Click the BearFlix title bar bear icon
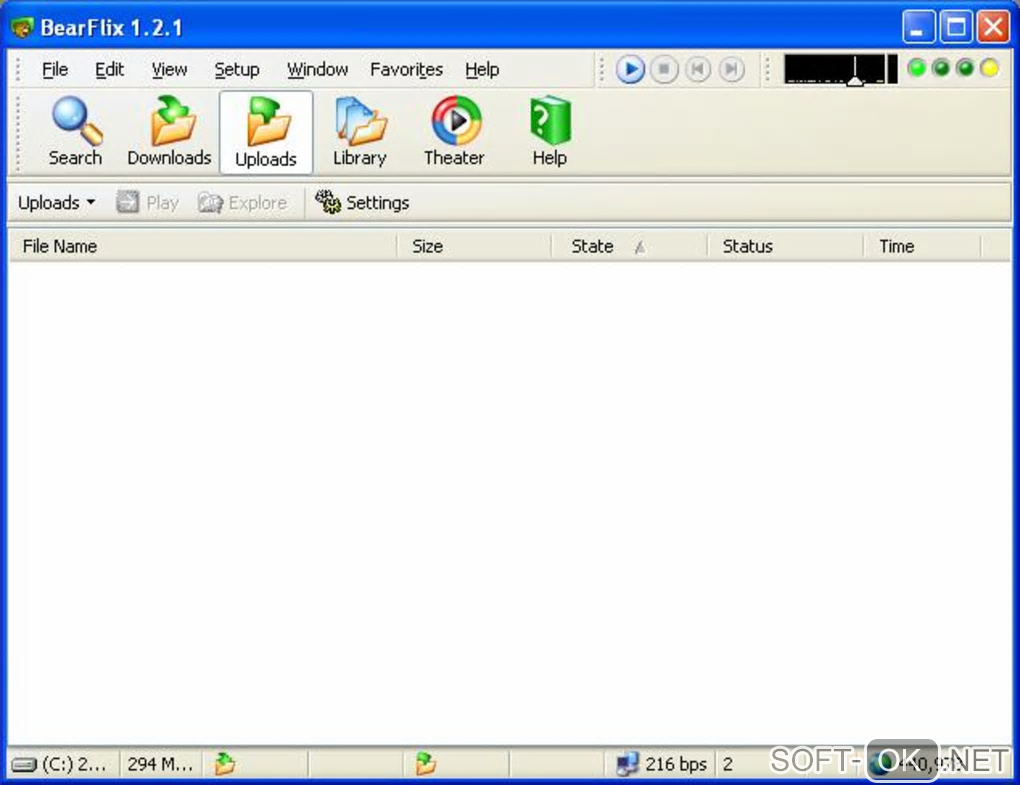The image size is (1020, 785). 22,28
